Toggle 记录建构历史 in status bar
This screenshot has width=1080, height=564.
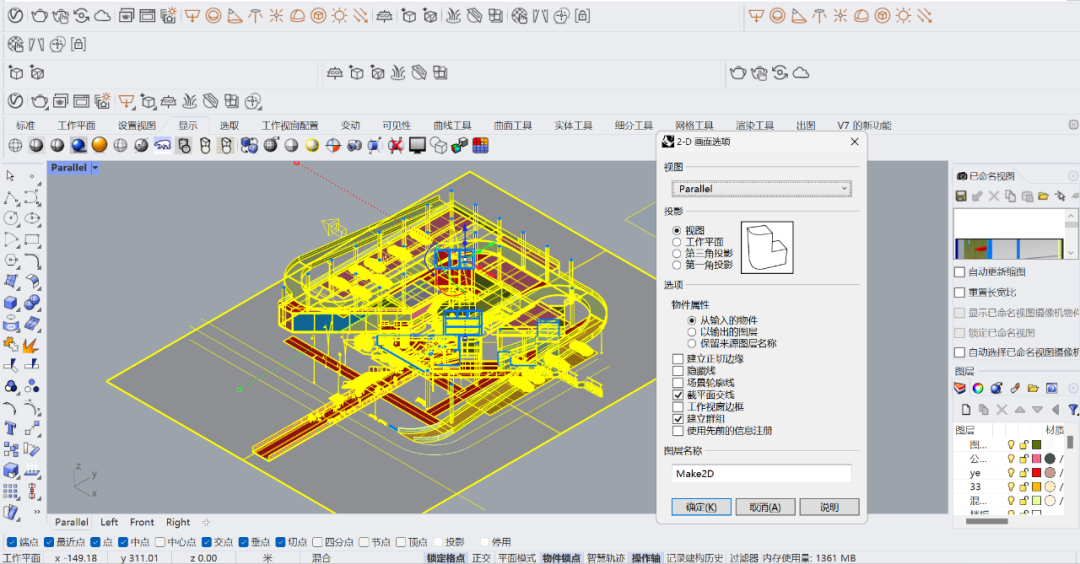click(694, 558)
